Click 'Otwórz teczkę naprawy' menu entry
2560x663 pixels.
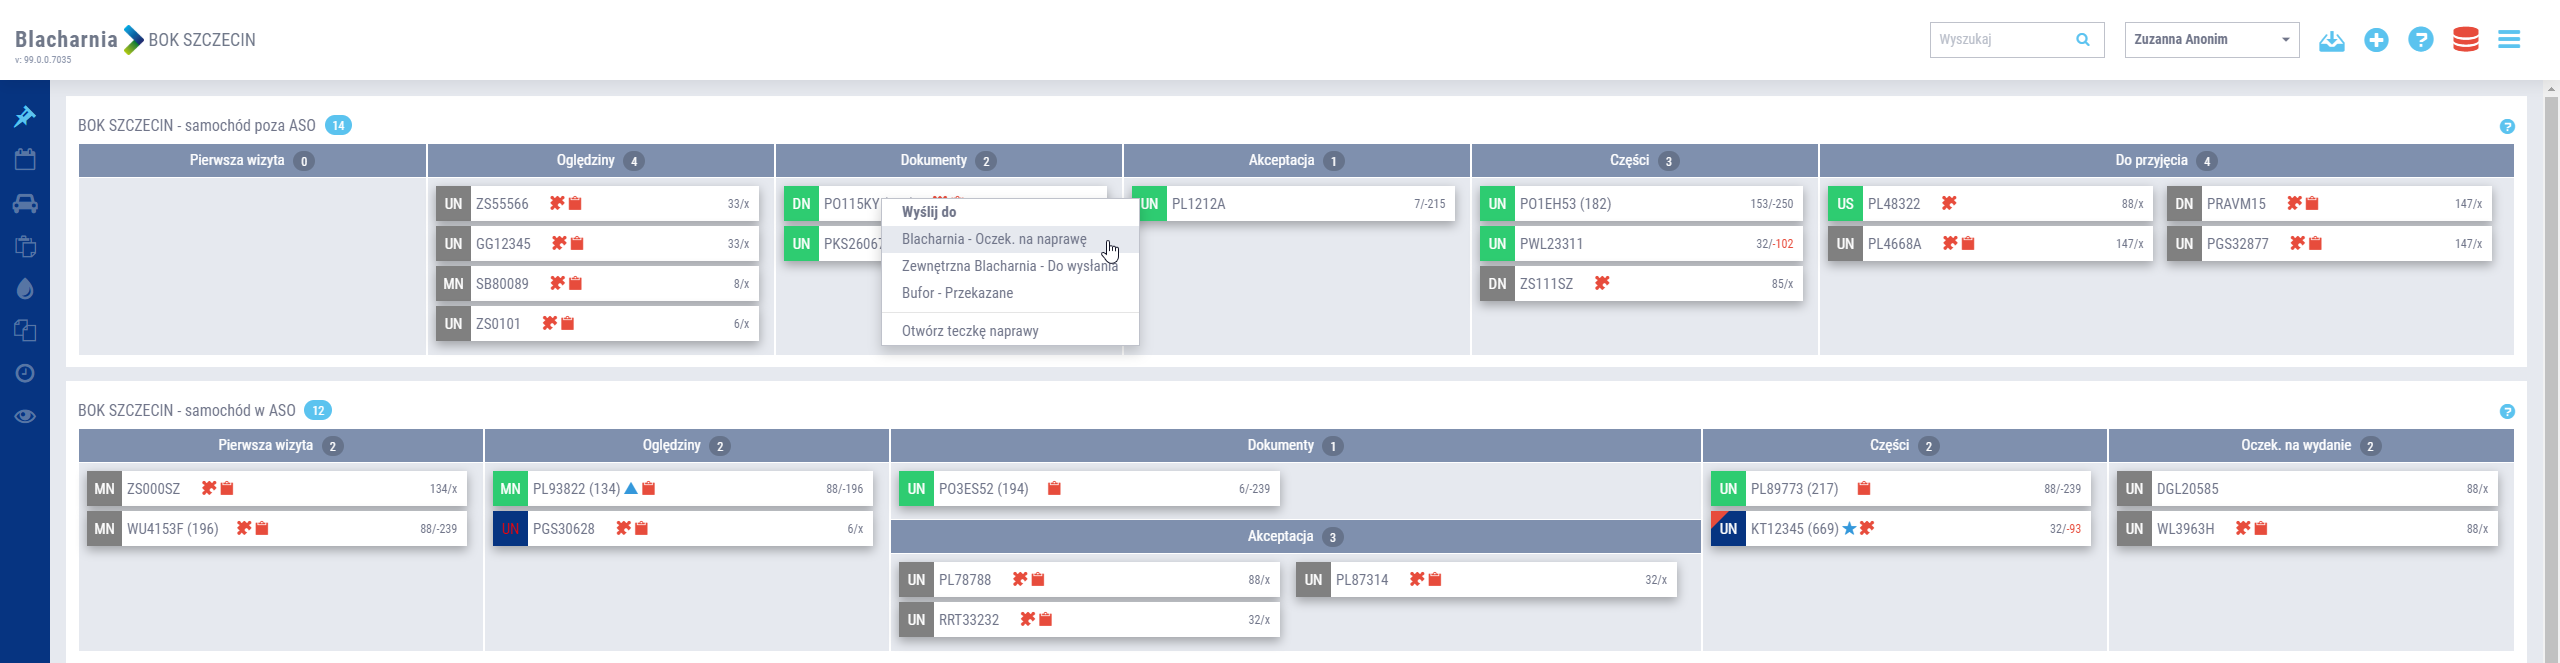[970, 331]
